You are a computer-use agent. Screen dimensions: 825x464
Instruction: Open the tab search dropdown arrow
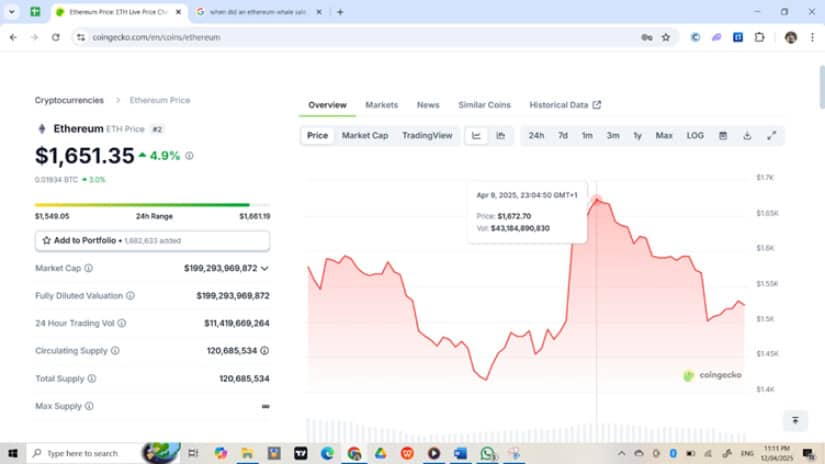click(12, 12)
